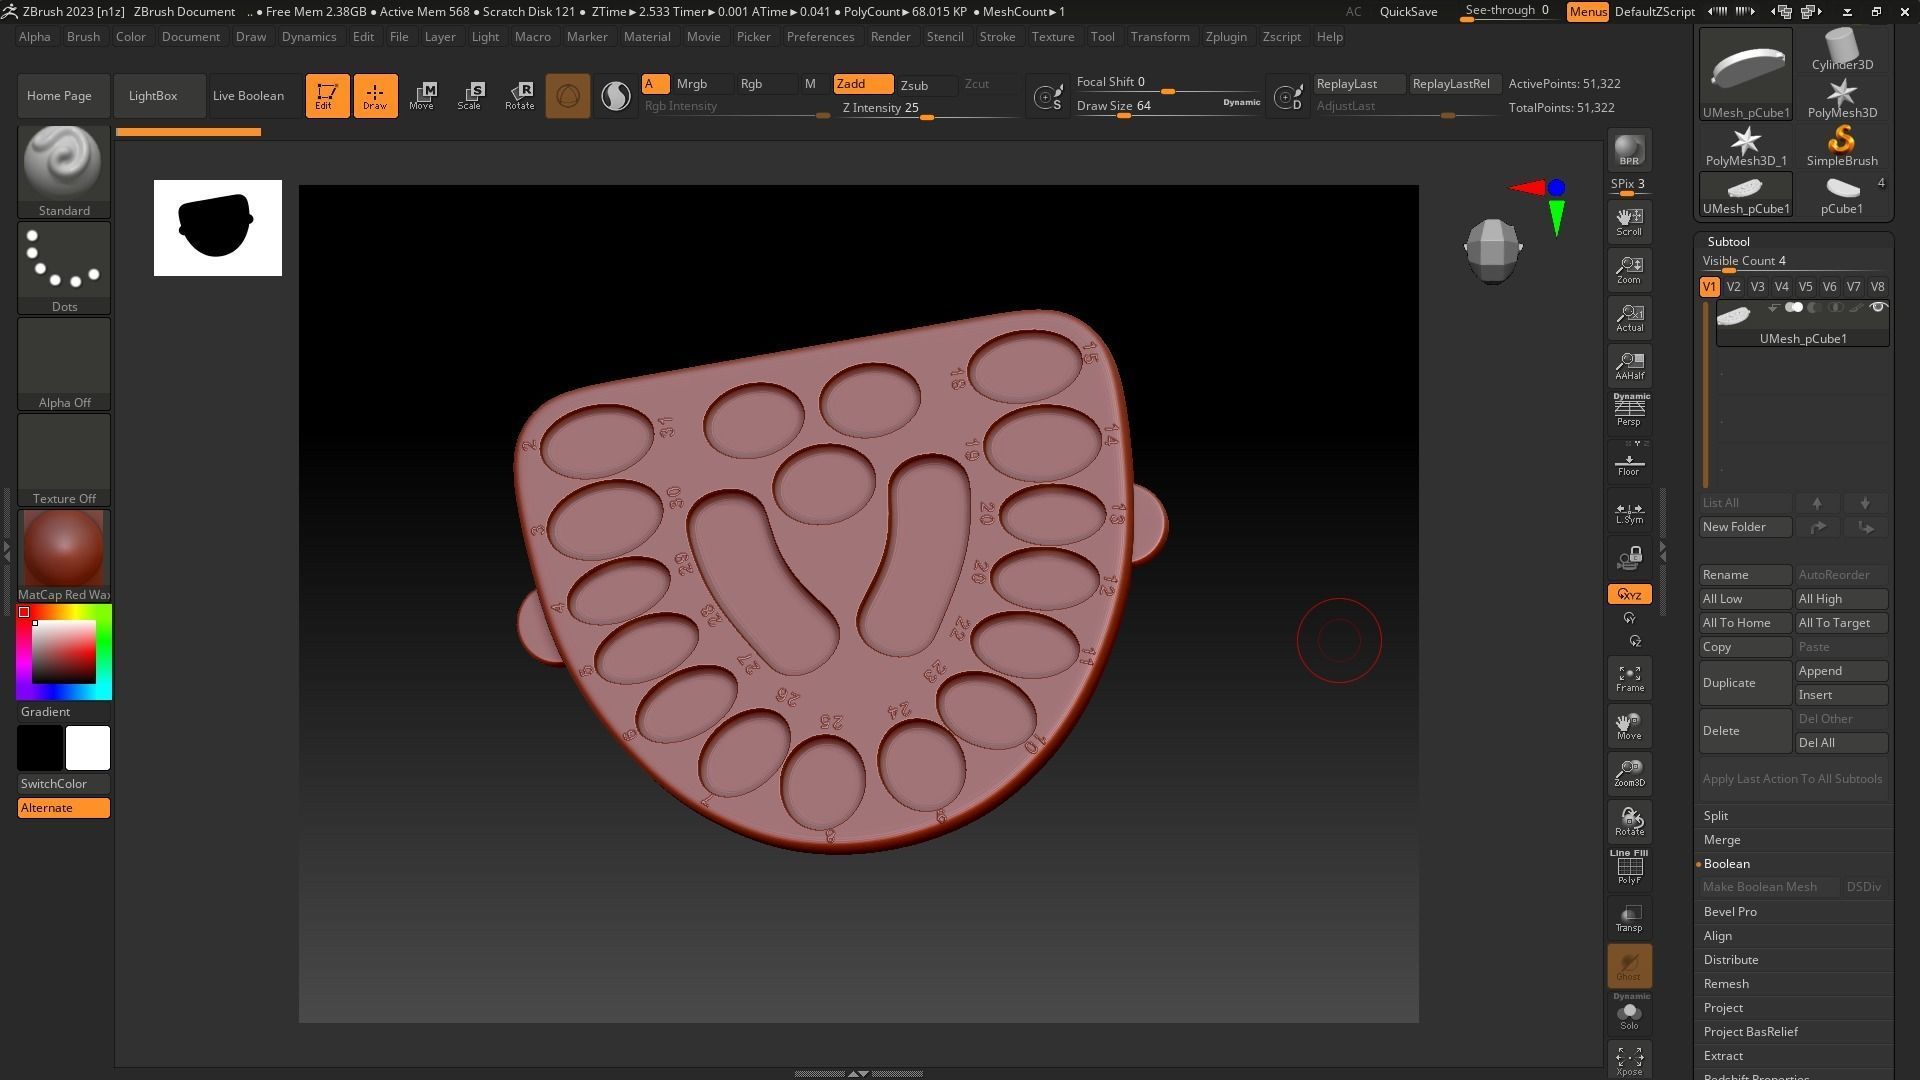
Task: Adjust the Draw Size slider
Action: point(1123,115)
